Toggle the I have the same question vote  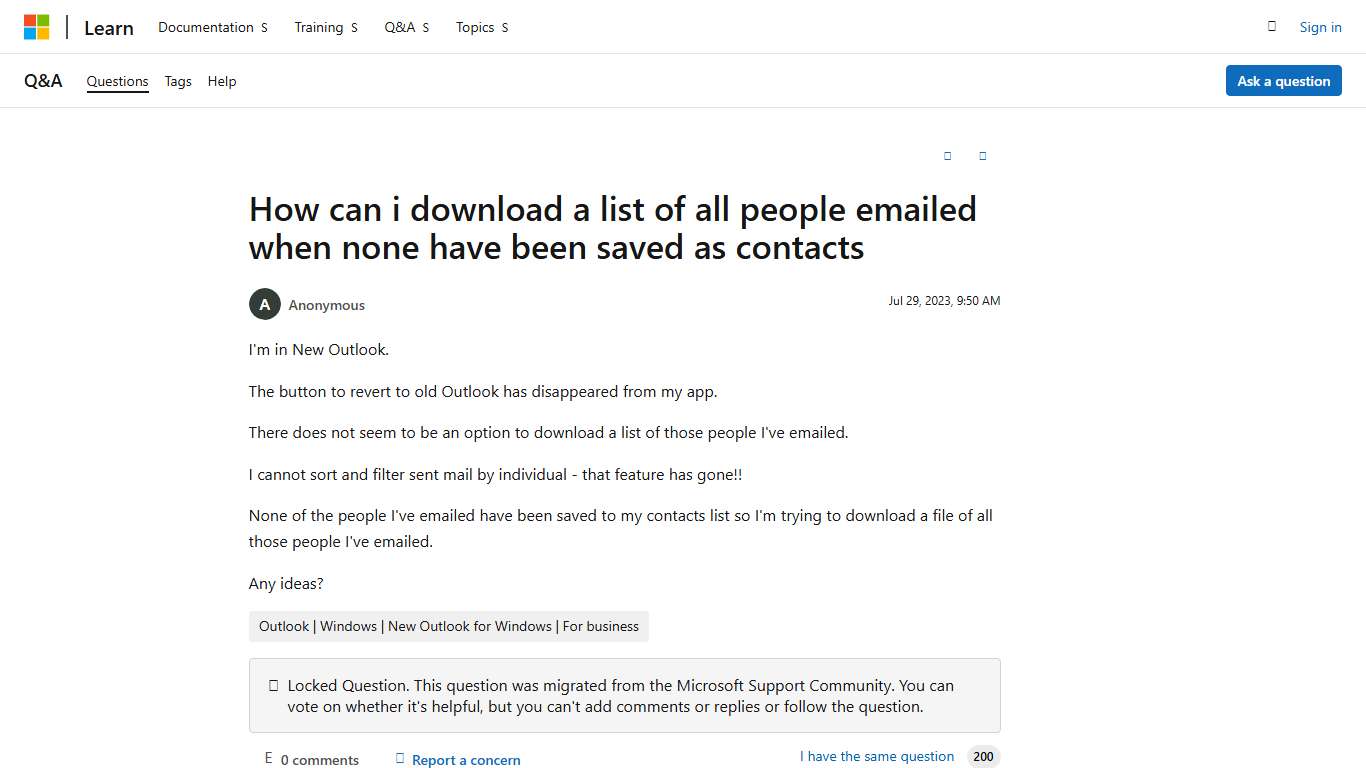tap(876, 756)
